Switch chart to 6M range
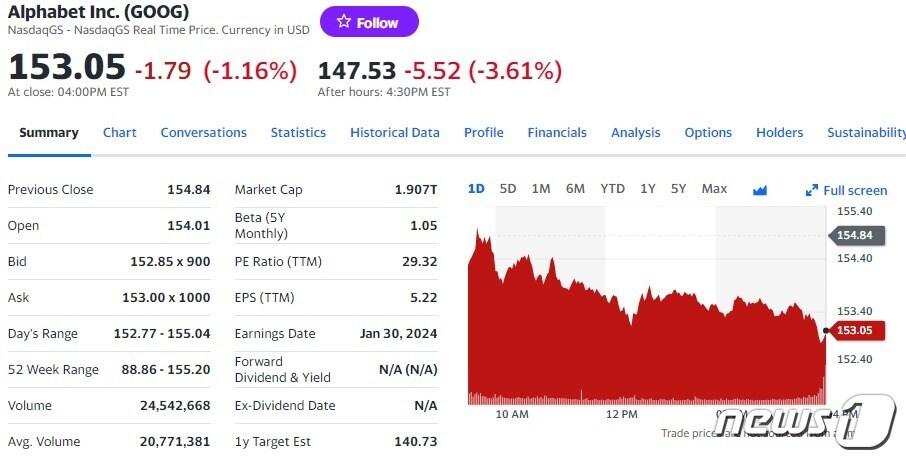This screenshot has width=906, height=461. click(575, 189)
